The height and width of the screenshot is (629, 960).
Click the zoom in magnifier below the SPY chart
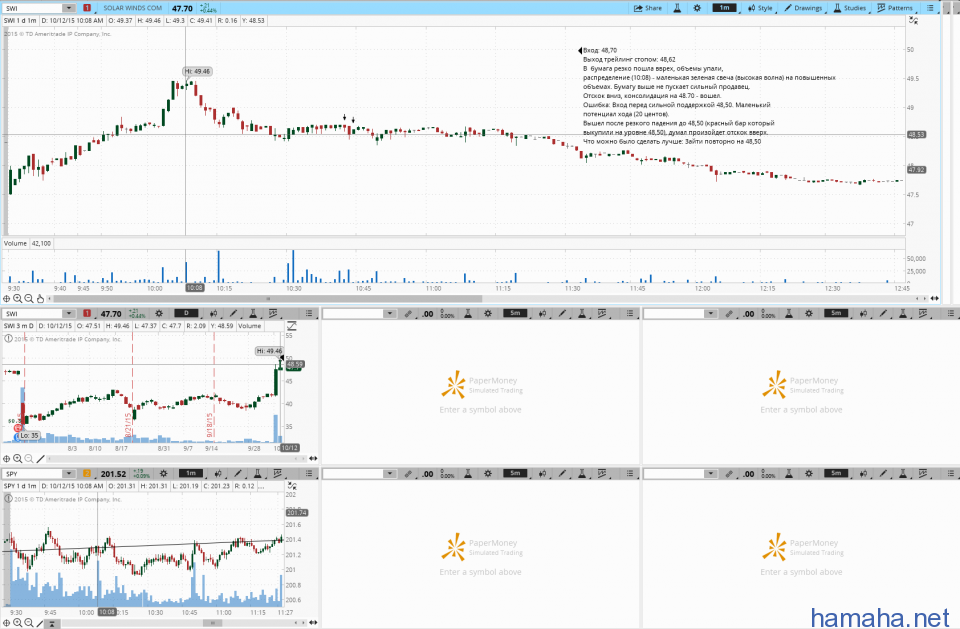point(18,623)
